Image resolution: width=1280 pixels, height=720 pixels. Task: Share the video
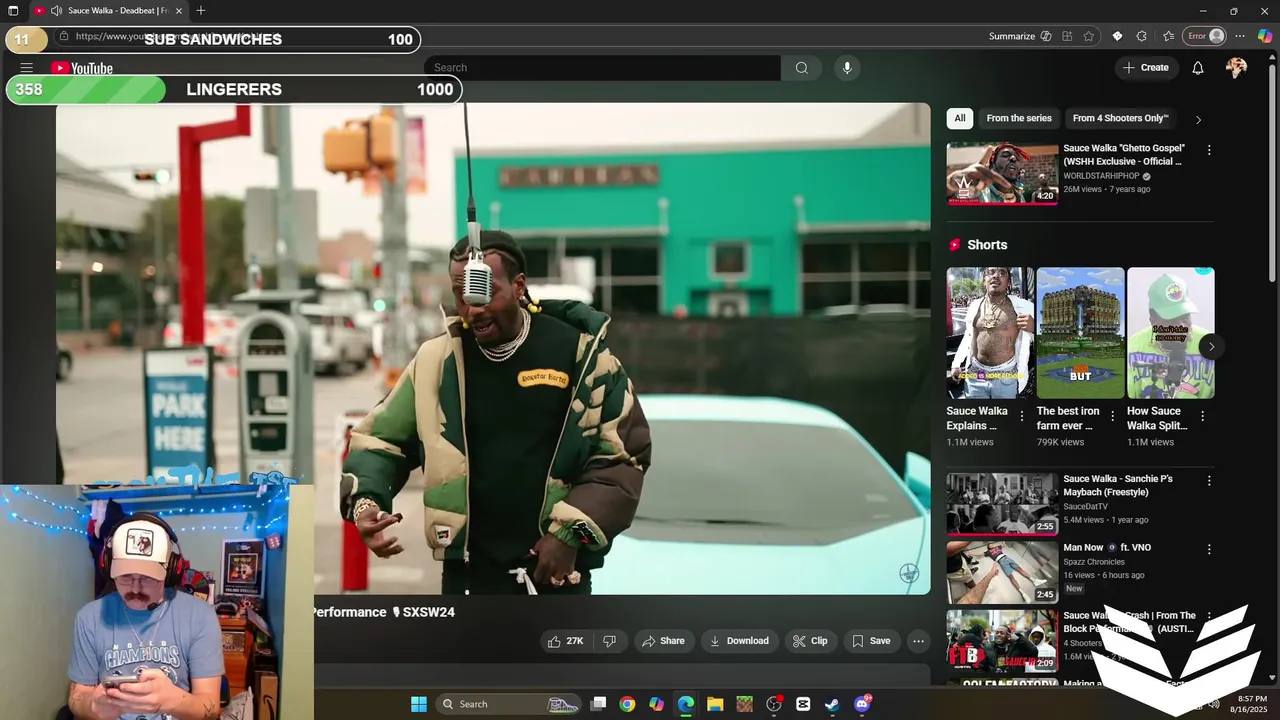[x=663, y=641]
